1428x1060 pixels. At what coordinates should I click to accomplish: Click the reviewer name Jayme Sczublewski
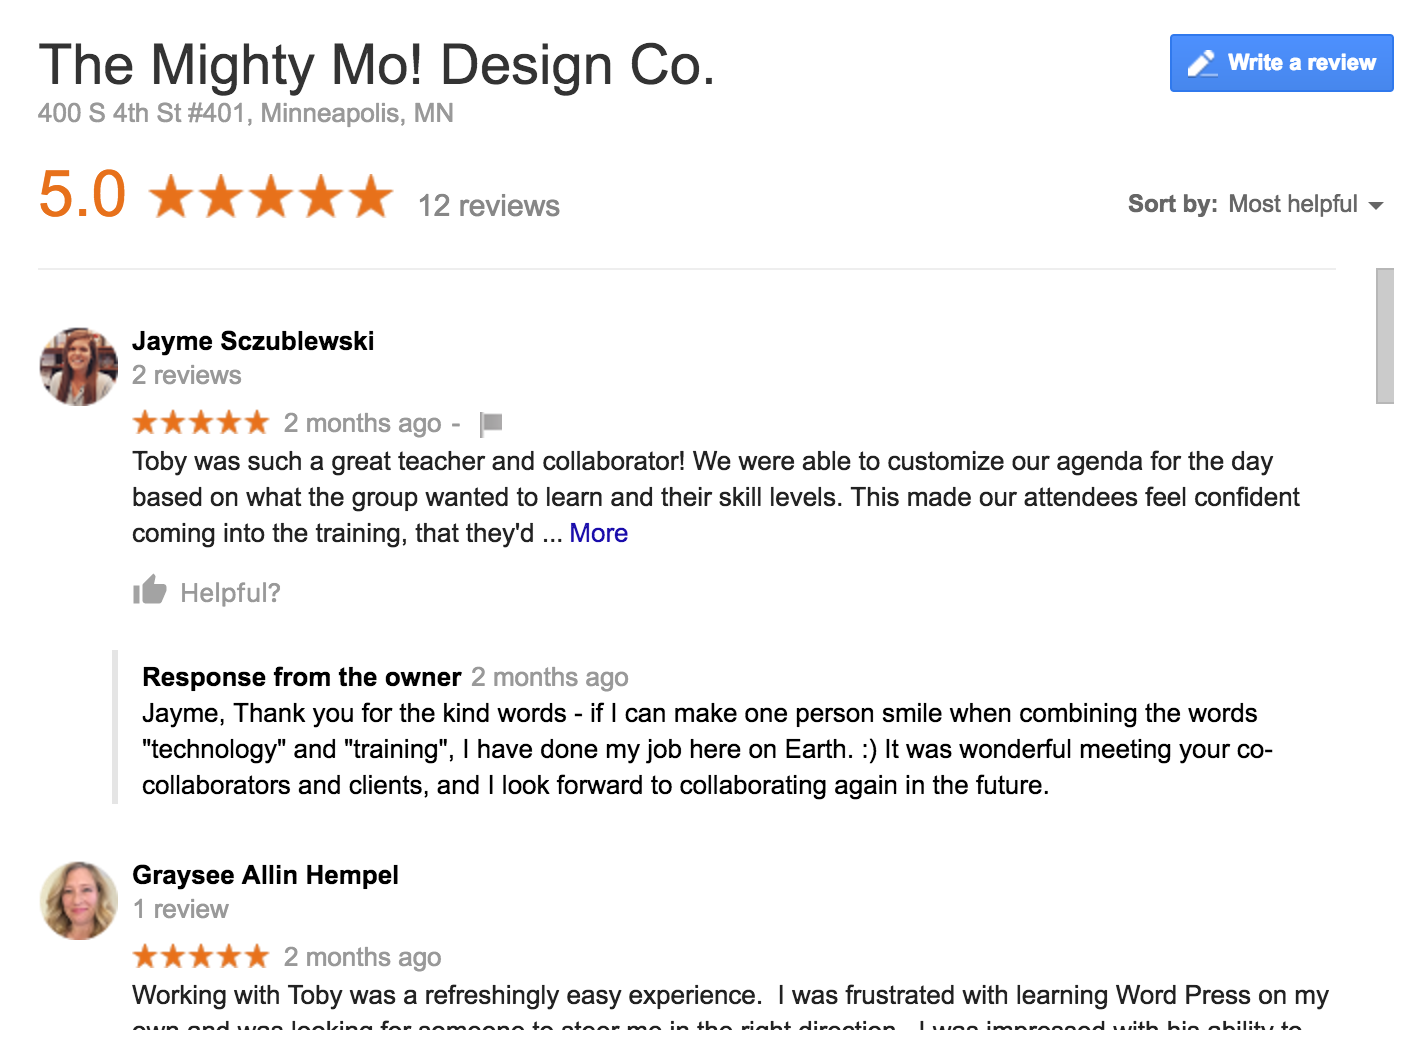[253, 341]
